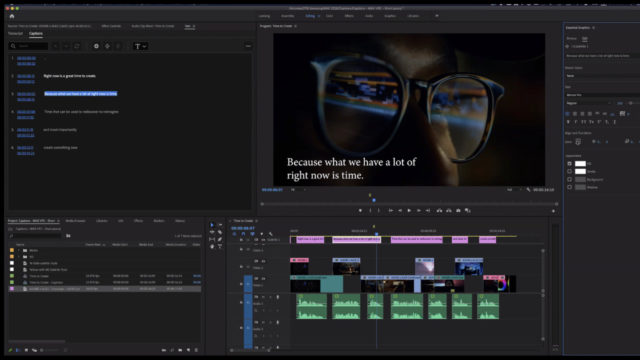Click the Background gray color swatch
The height and width of the screenshot is (360, 640).
pos(580,179)
